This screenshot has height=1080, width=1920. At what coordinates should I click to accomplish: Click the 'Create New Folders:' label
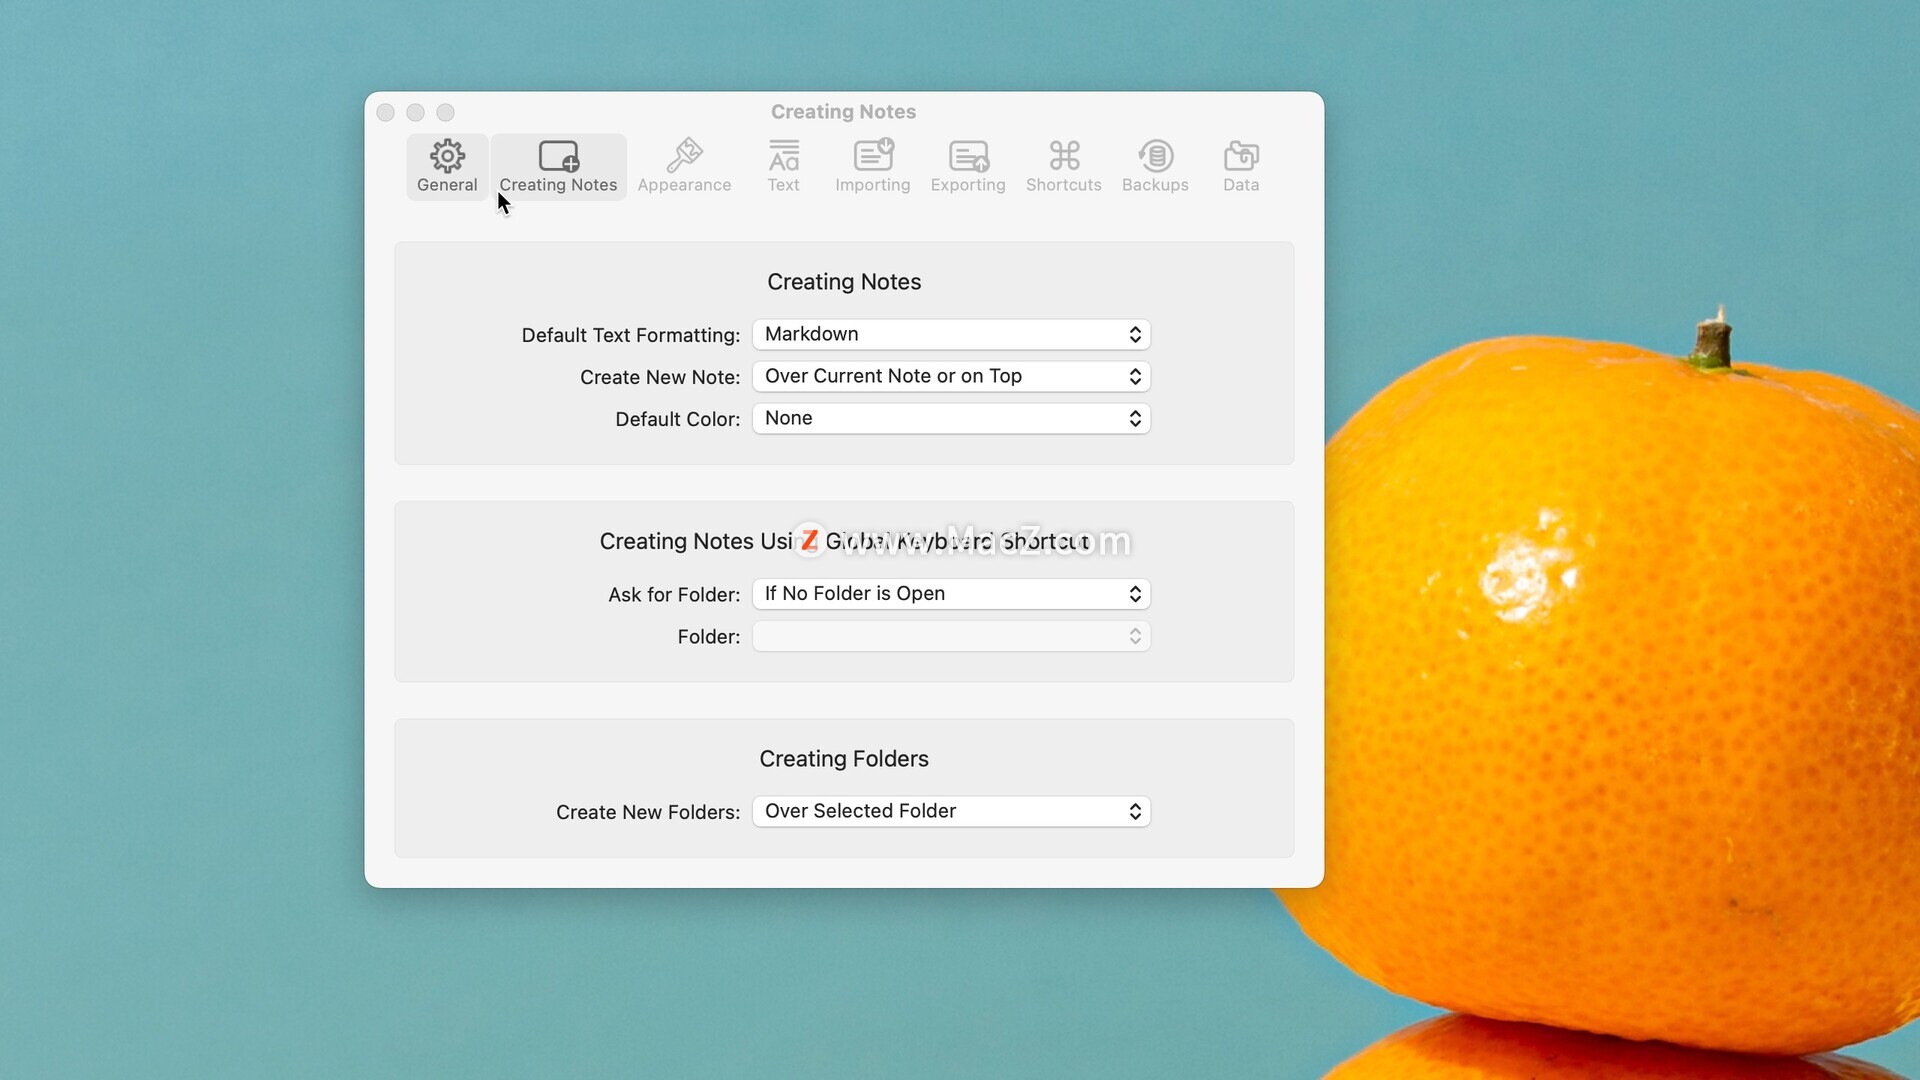648,812
